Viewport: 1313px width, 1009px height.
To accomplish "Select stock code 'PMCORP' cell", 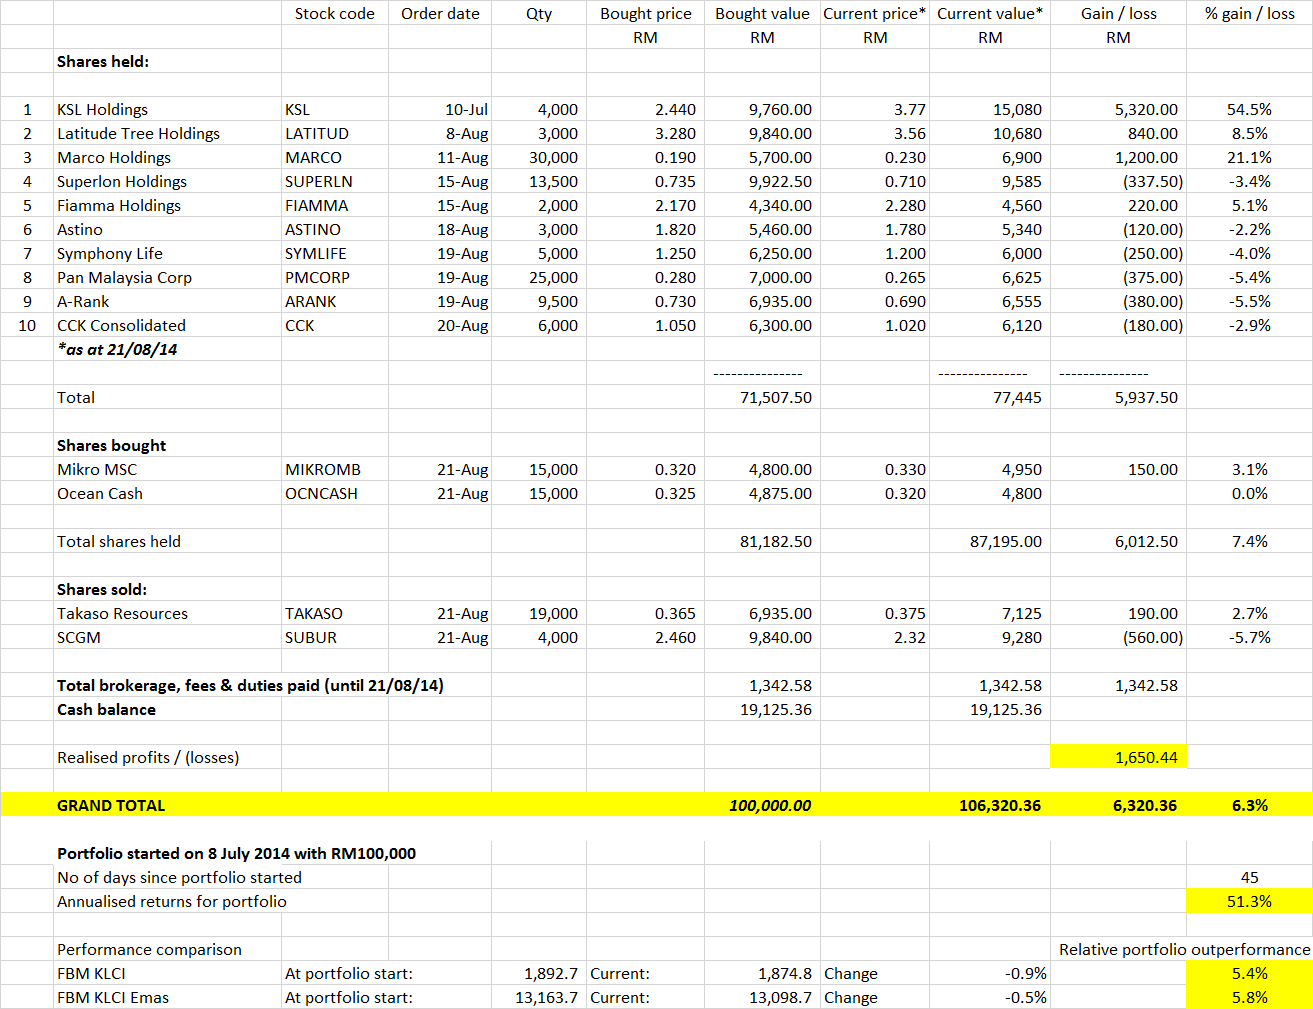I will pos(335,277).
